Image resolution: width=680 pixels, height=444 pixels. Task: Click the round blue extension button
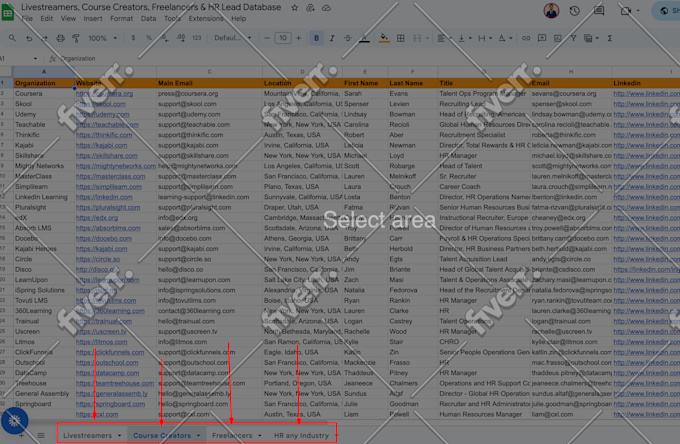14,420
